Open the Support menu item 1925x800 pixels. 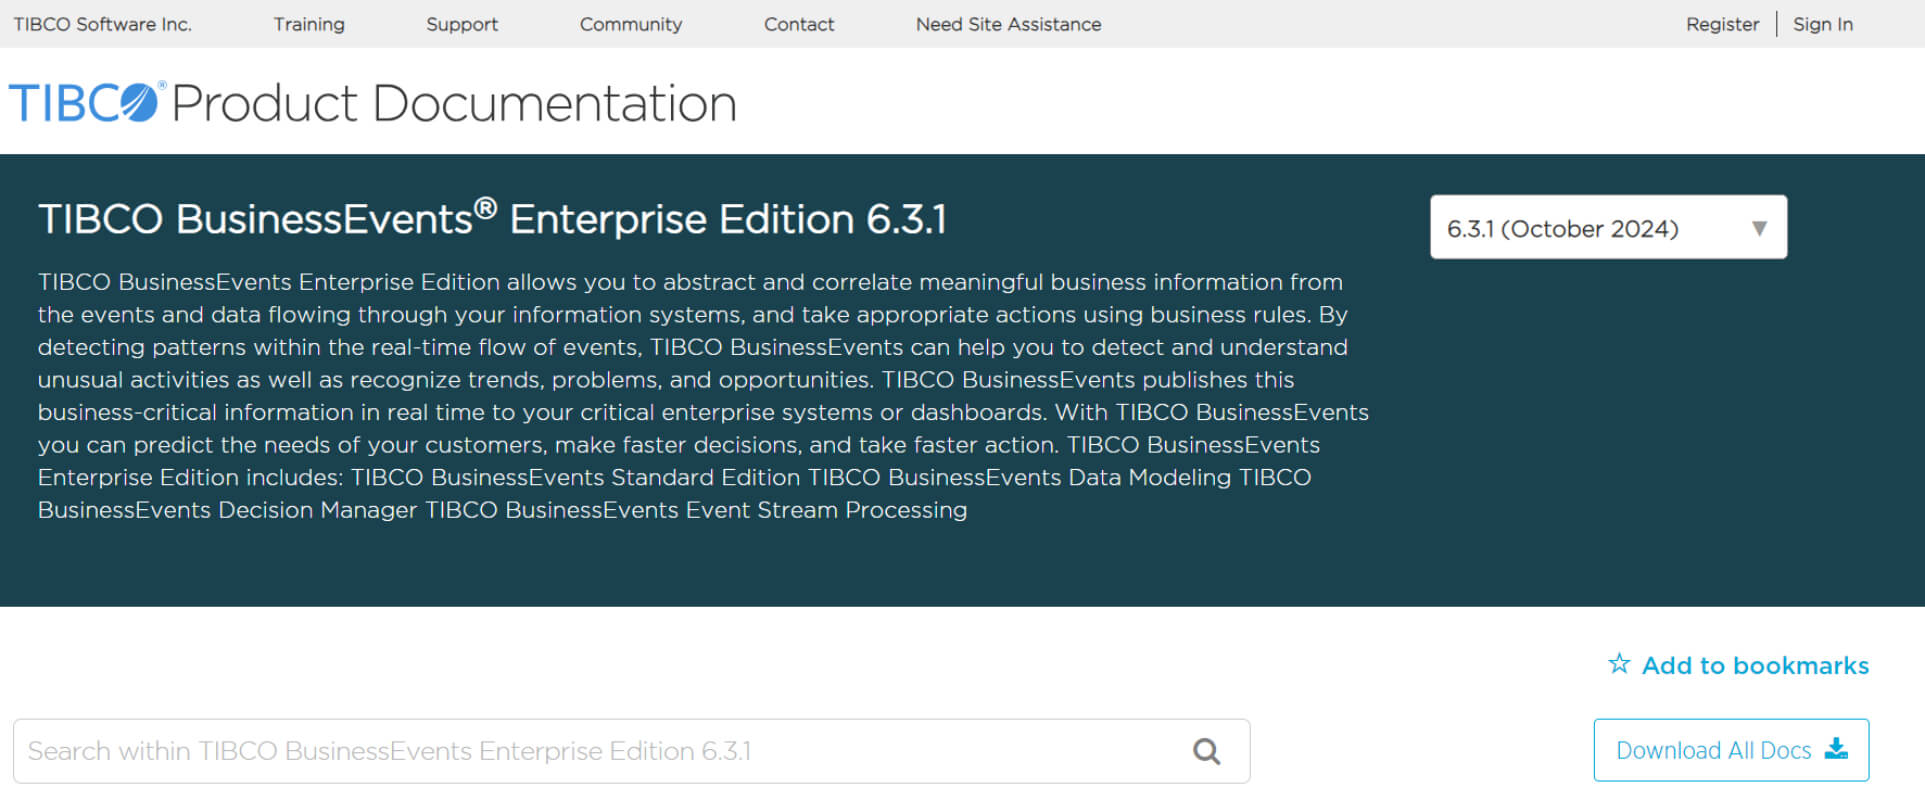[462, 24]
